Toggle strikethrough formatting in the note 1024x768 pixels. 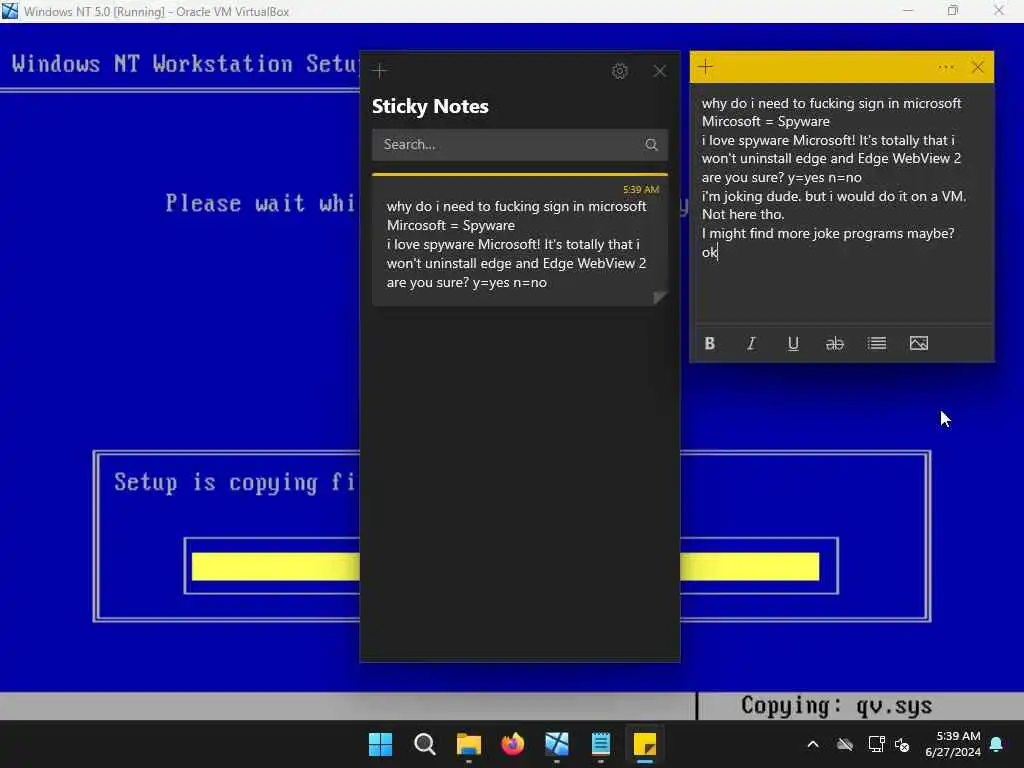coord(835,344)
